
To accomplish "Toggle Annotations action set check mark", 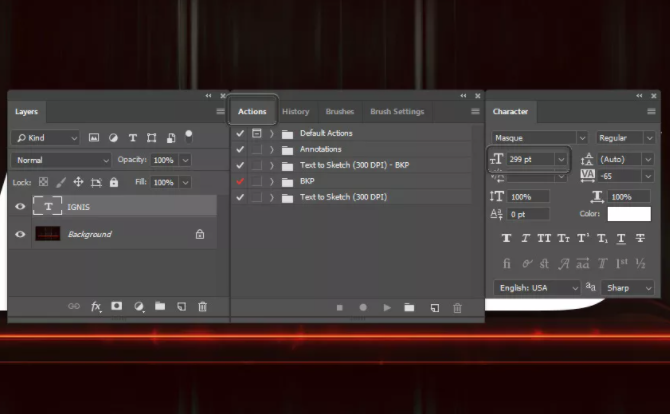I will click(240, 149).
